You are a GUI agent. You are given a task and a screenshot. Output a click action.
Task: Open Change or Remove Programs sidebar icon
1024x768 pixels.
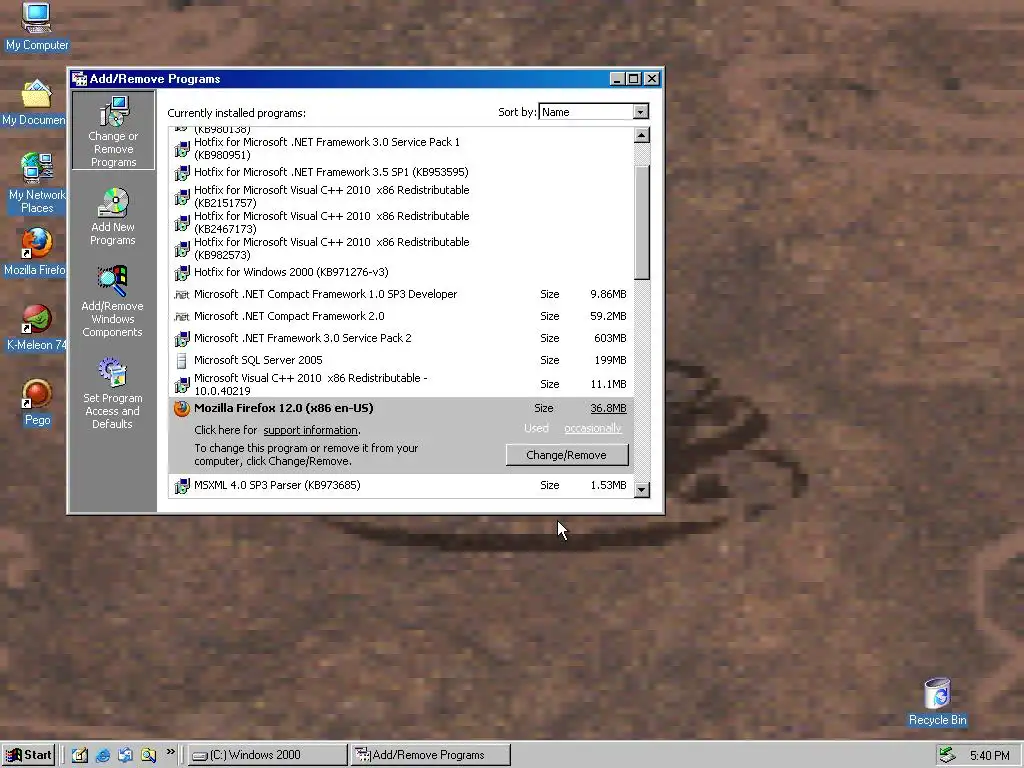pyautogui.click(x=114, y=131)
